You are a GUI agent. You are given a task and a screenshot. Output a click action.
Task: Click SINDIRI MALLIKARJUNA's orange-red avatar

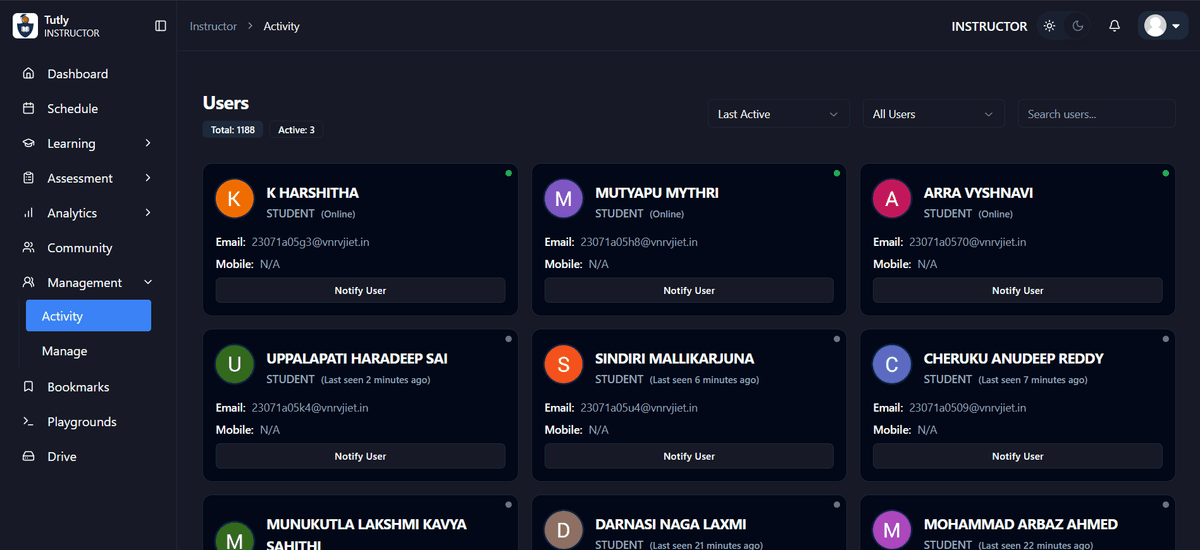click(563, 365)
